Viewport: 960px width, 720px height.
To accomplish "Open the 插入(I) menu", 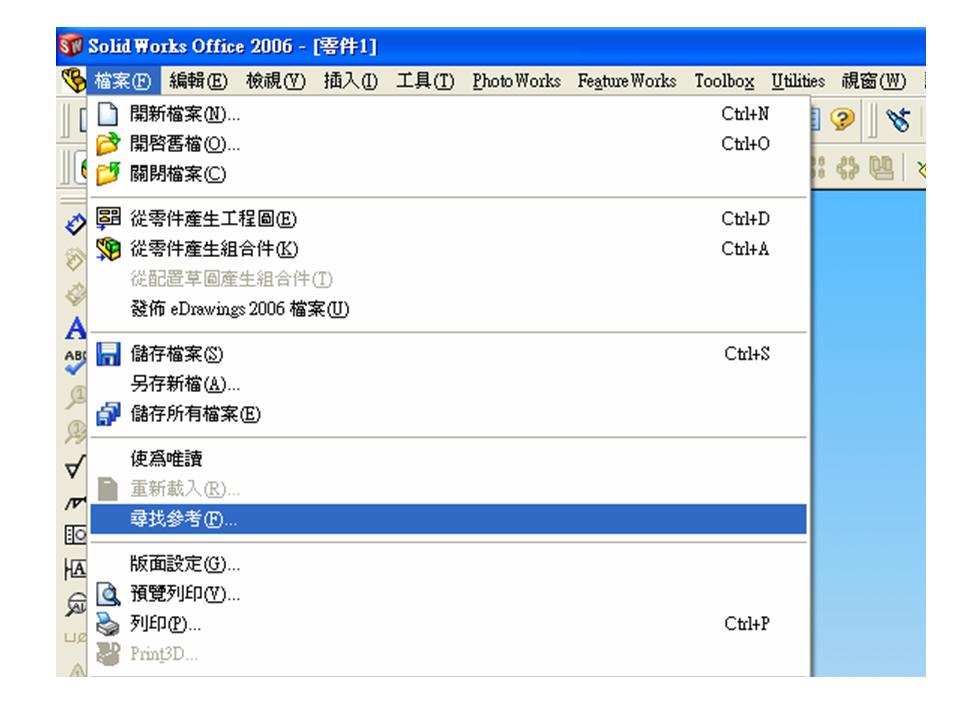I will coord(351,81).
